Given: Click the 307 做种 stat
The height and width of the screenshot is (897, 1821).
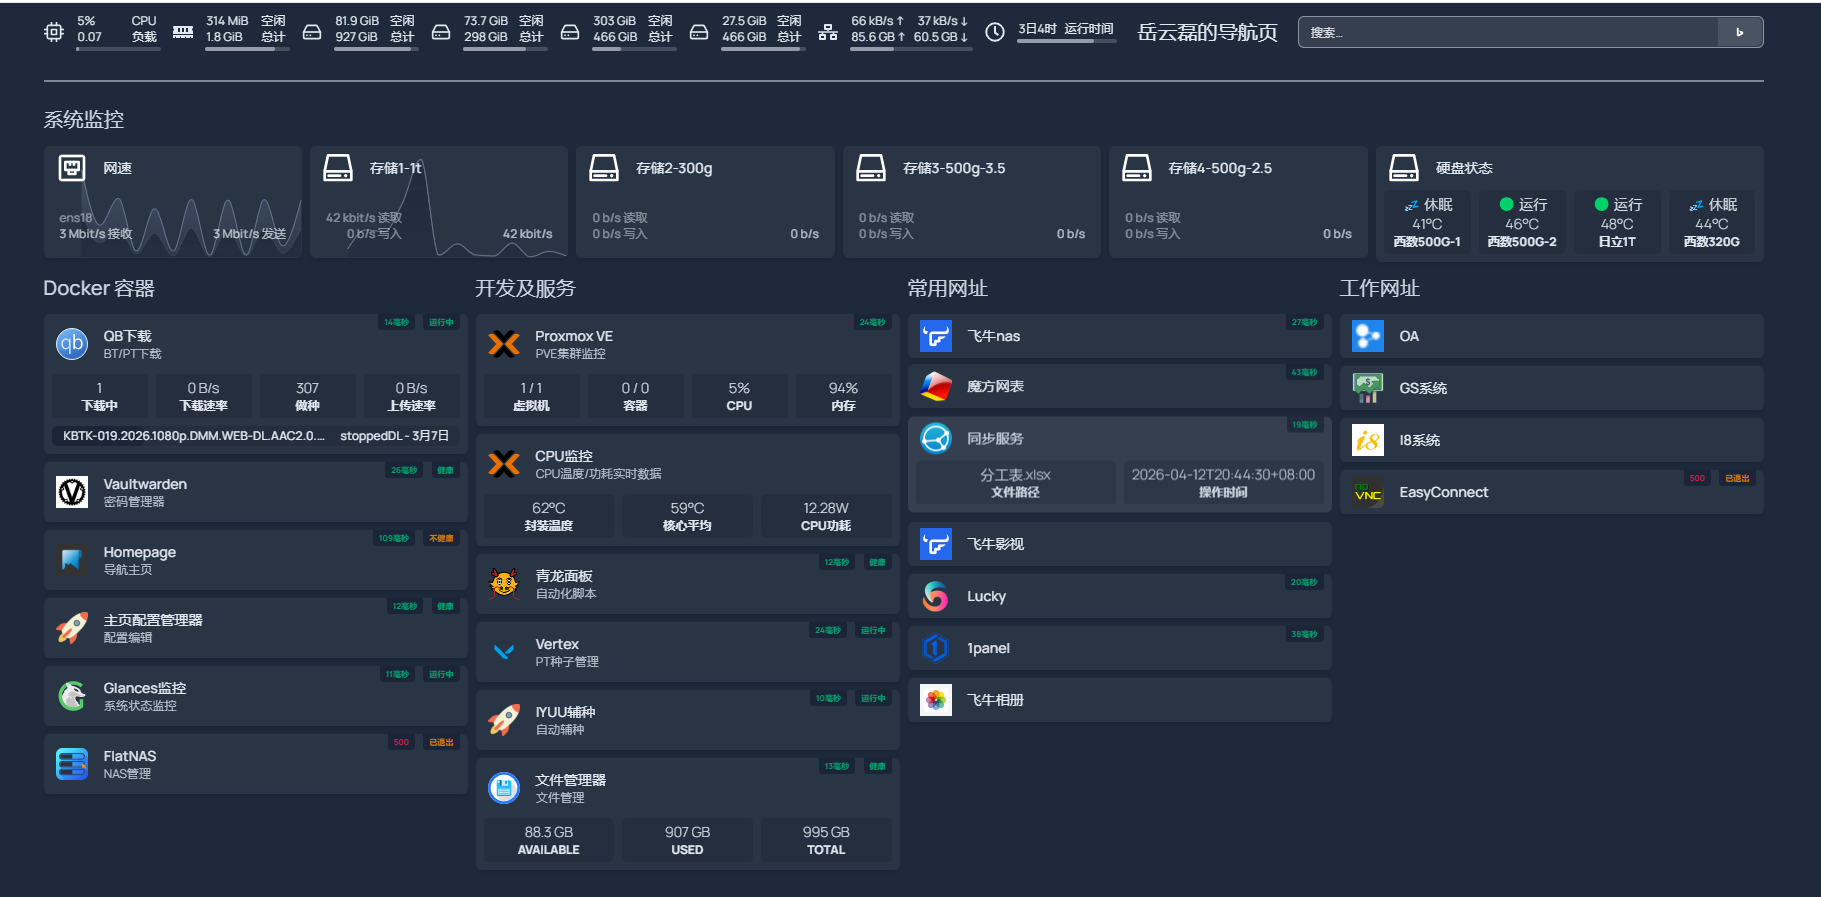Looking at the screenshot, I should (308, 396).
